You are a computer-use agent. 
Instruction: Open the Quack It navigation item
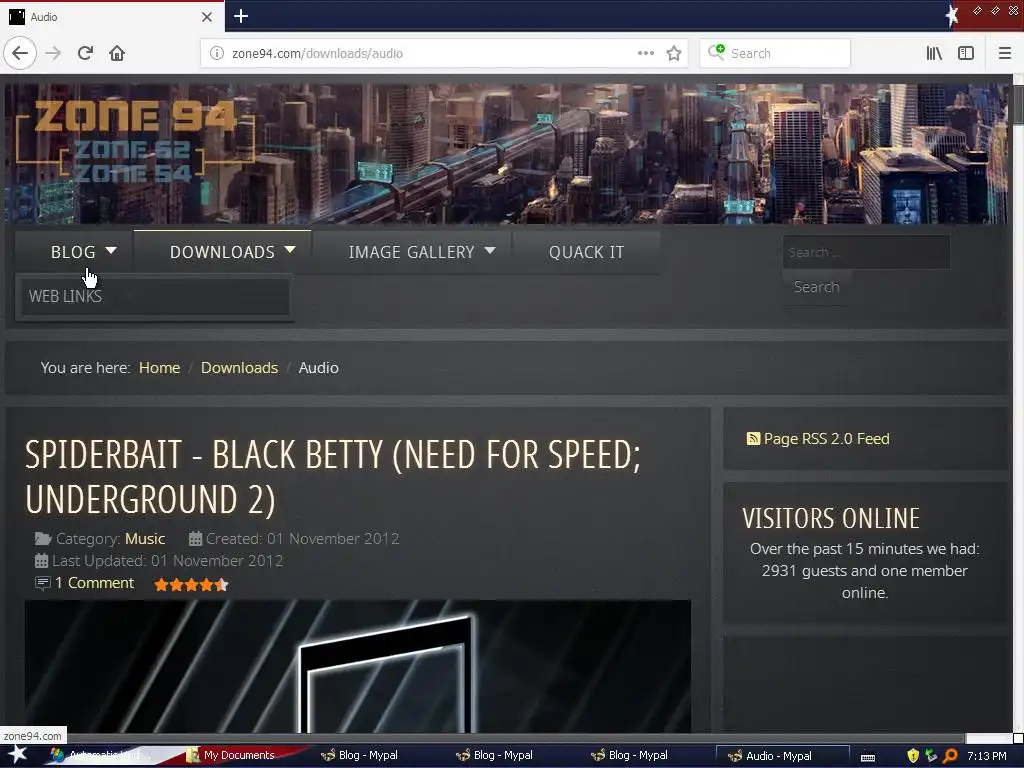[x=586, y=252]
